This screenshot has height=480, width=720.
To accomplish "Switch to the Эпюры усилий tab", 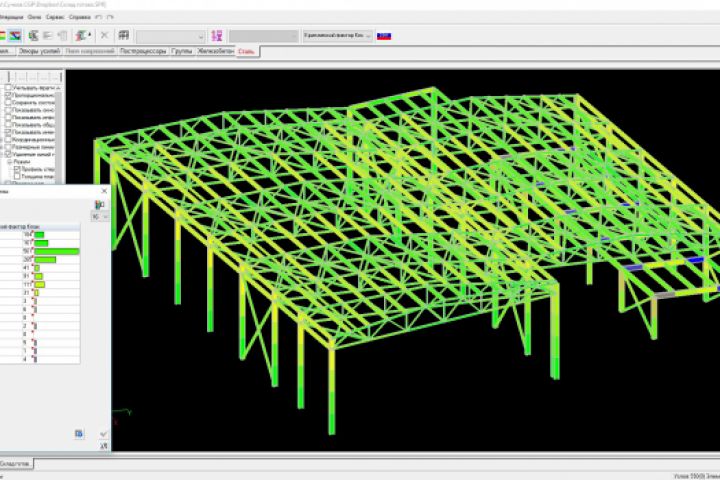I will point(39,51).
